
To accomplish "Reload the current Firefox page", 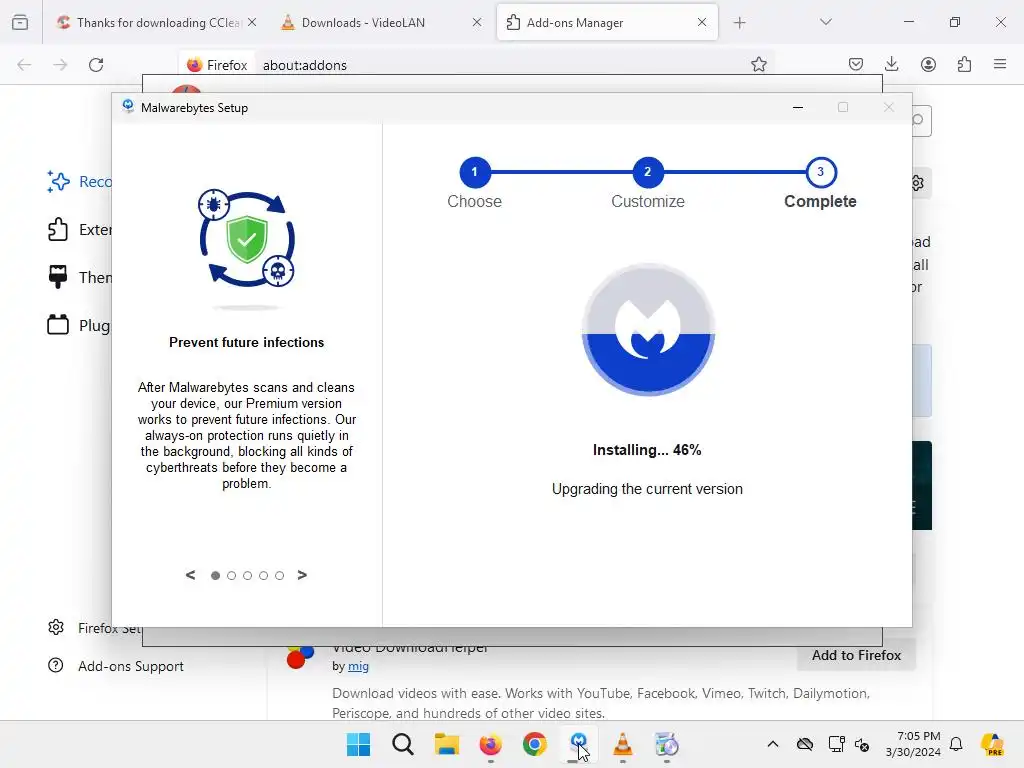I will [96, 65].
